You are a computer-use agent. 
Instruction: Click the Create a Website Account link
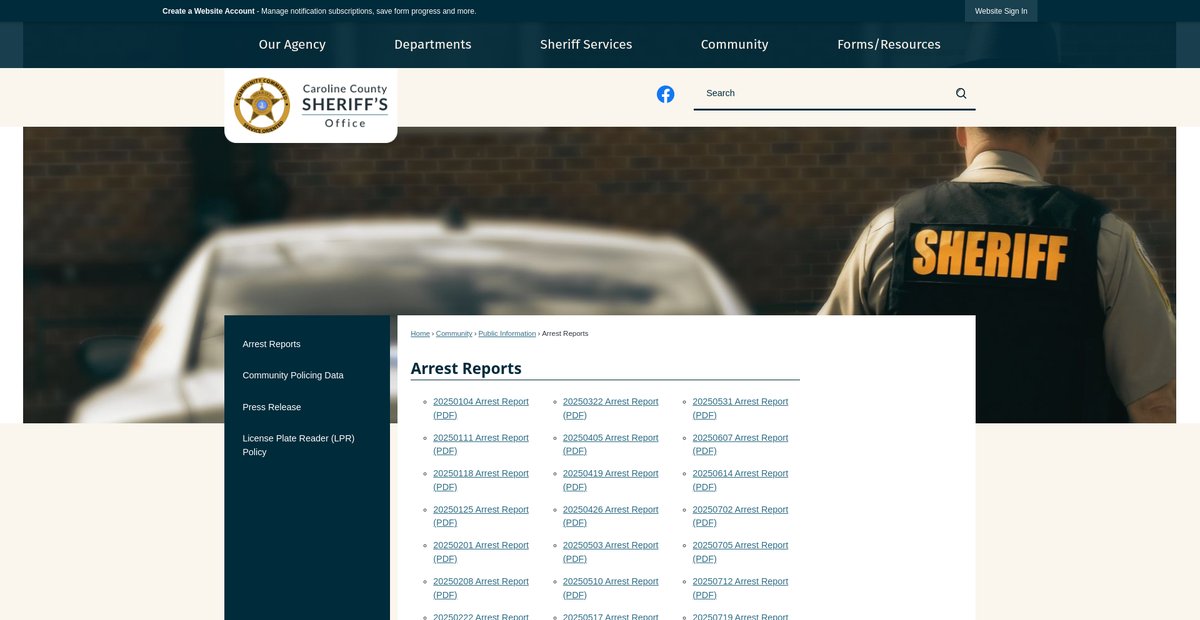(x=209, y=11)
